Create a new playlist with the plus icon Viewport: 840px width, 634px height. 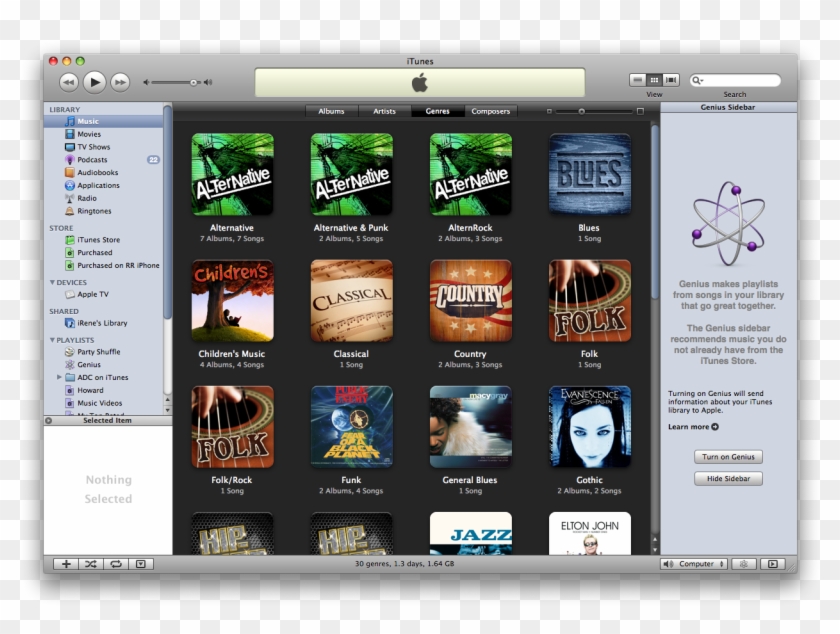pos(66,563)
